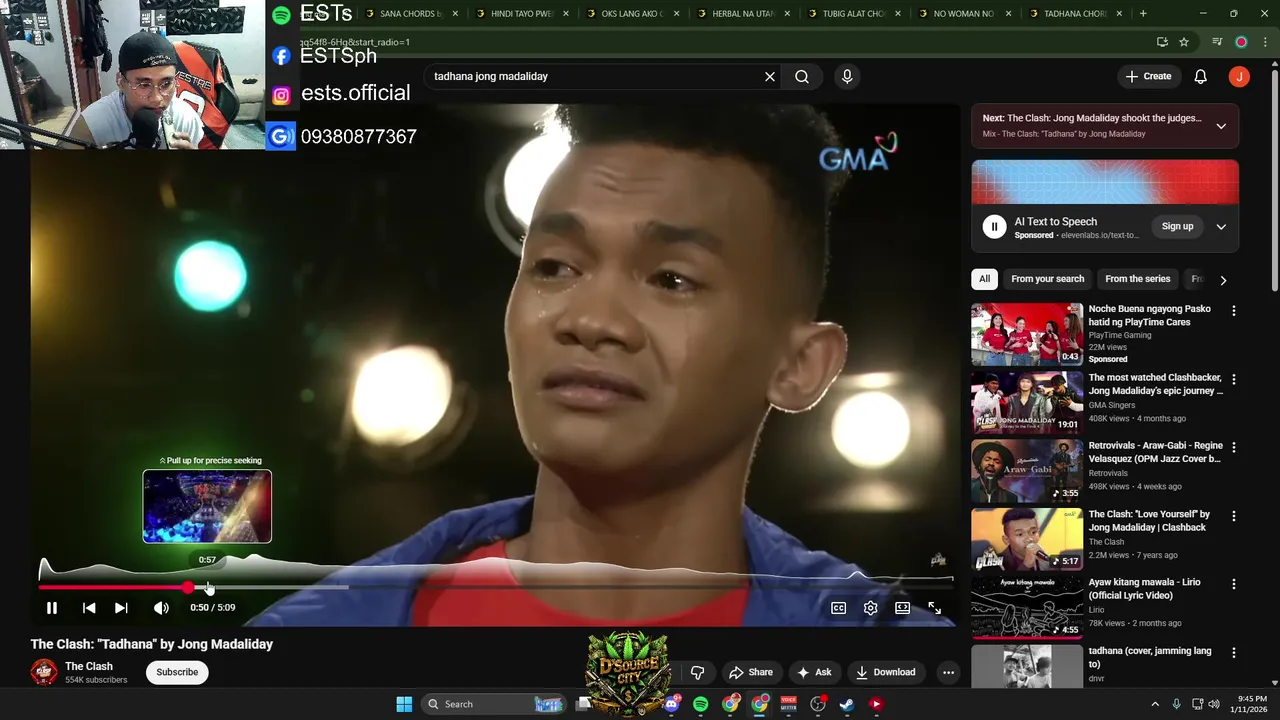This screenshot has height=720, width=1280.
Task: Mute the video volume
Action: (161, 608)
